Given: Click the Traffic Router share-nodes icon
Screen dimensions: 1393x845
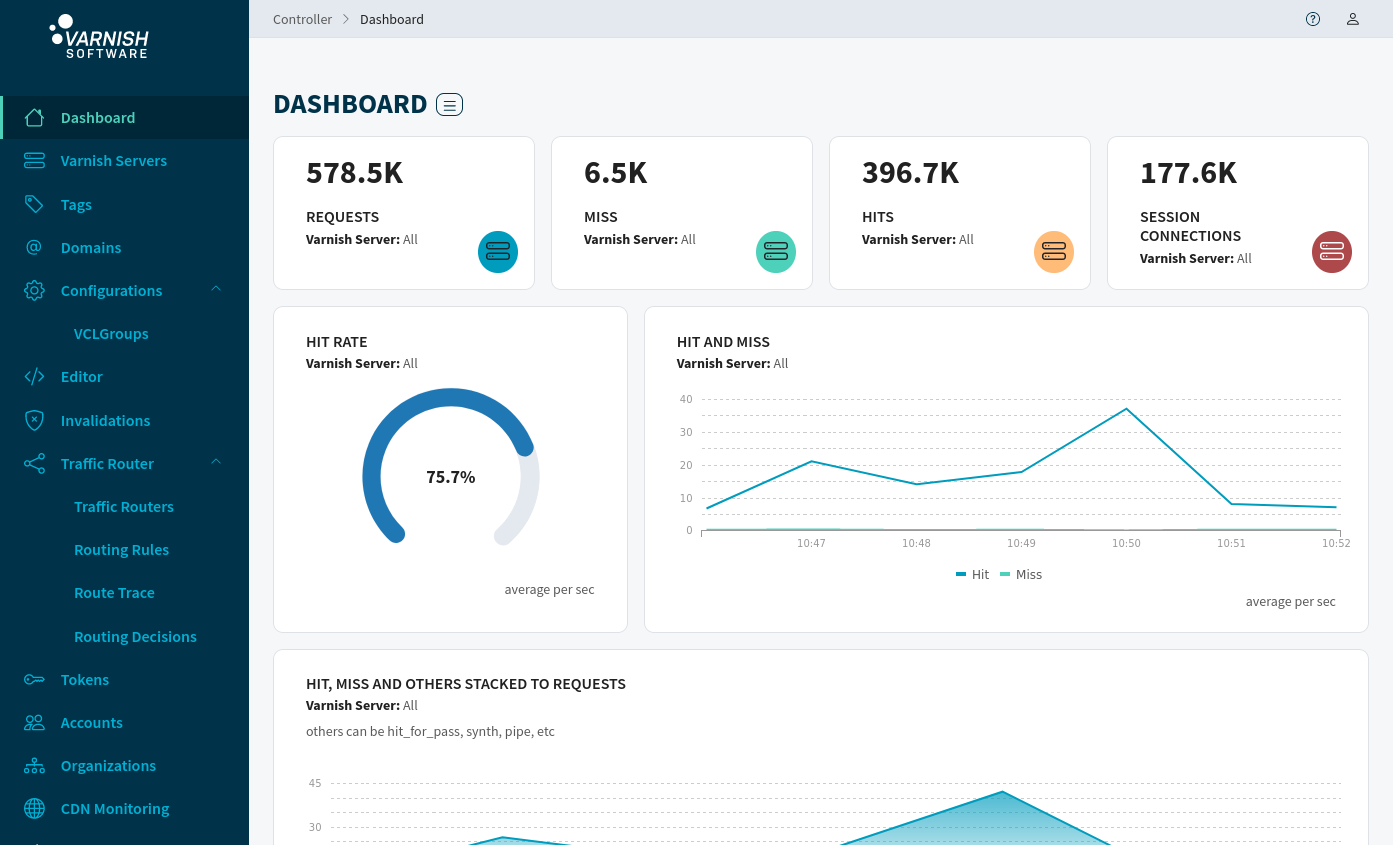Looking at the screenshot, I should tap(34, 464).
